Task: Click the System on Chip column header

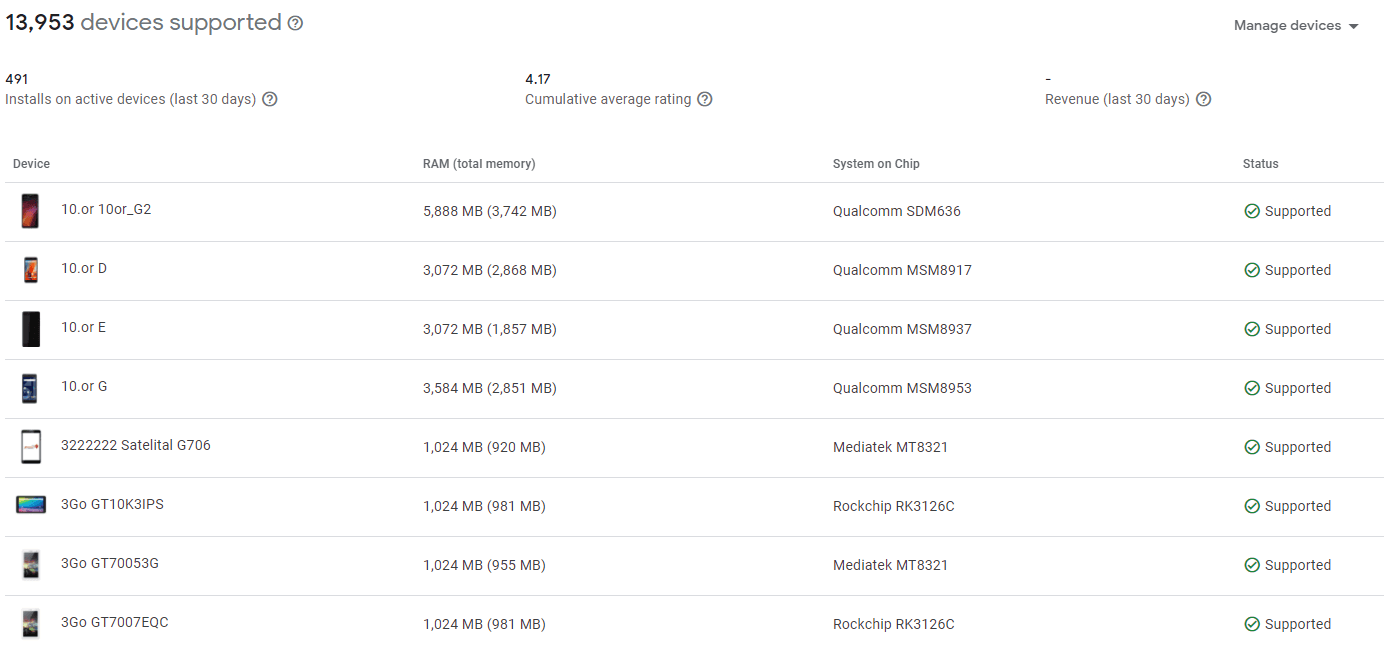Action: pyautogui.click(x=876, y=164)
